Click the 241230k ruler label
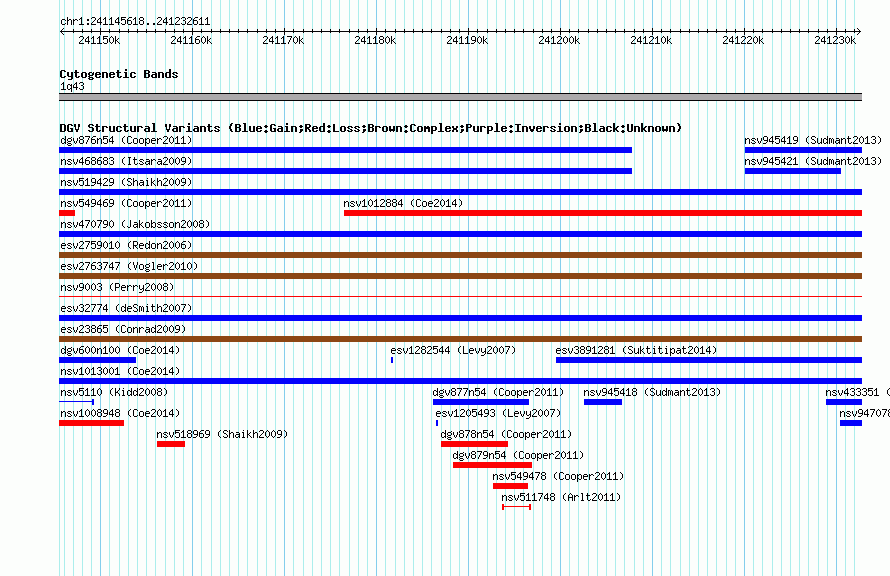 (835, 40)
